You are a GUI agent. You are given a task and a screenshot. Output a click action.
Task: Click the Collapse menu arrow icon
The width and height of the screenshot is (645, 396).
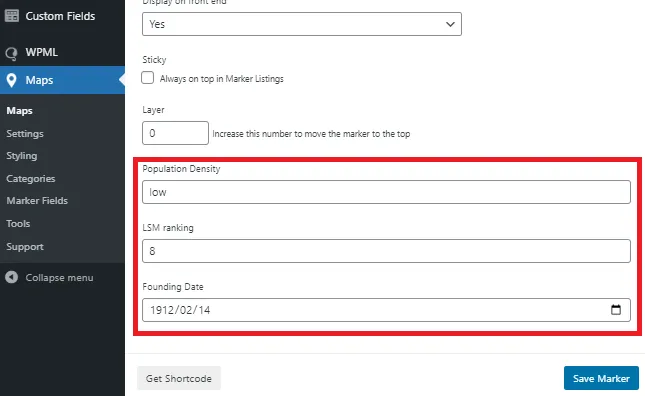pyautogui.click(x=12, y=278)
